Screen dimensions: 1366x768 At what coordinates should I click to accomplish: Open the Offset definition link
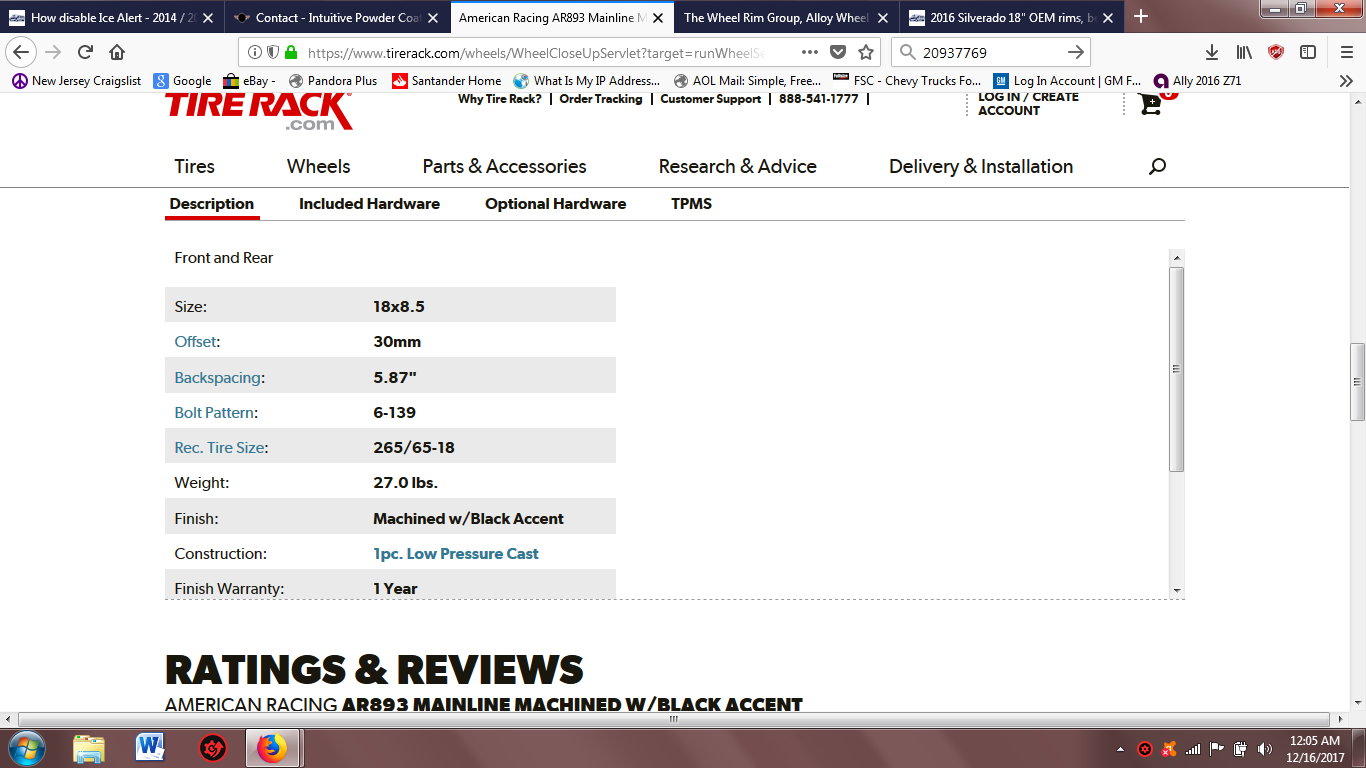[x=195, y=342]
